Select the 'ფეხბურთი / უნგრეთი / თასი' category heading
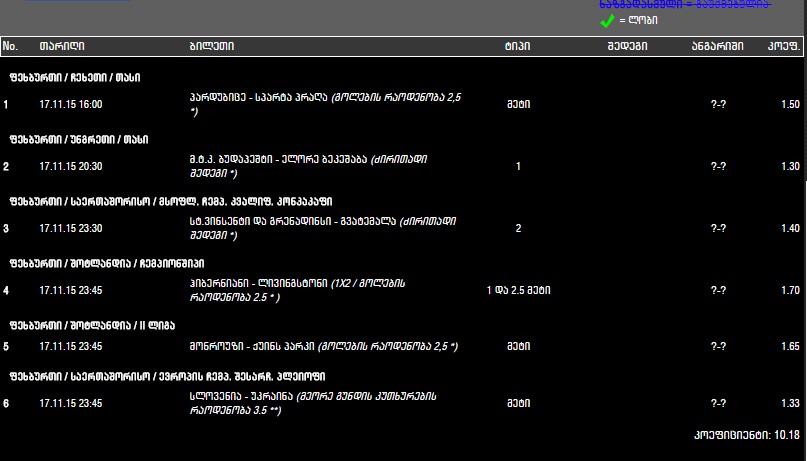The height and width of the screenshot is (461, 807). (x=79, y=139)
